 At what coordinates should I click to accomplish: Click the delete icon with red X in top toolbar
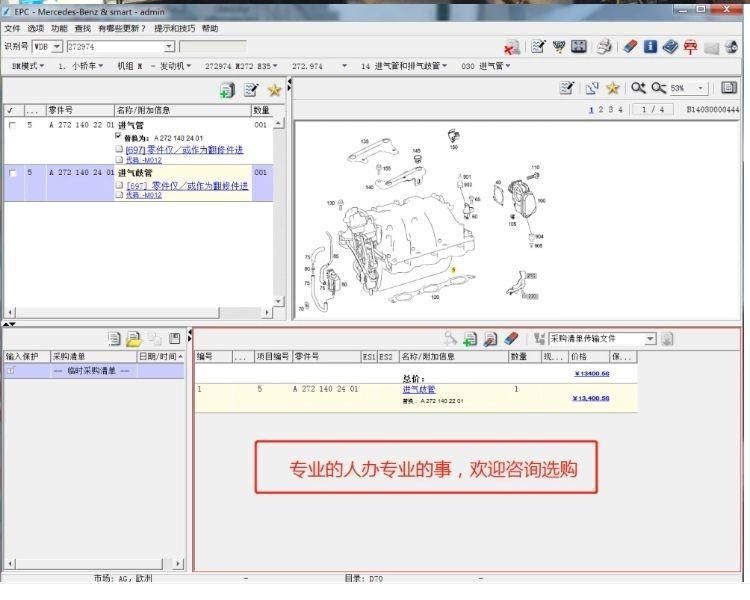click(x=512, y=47)
